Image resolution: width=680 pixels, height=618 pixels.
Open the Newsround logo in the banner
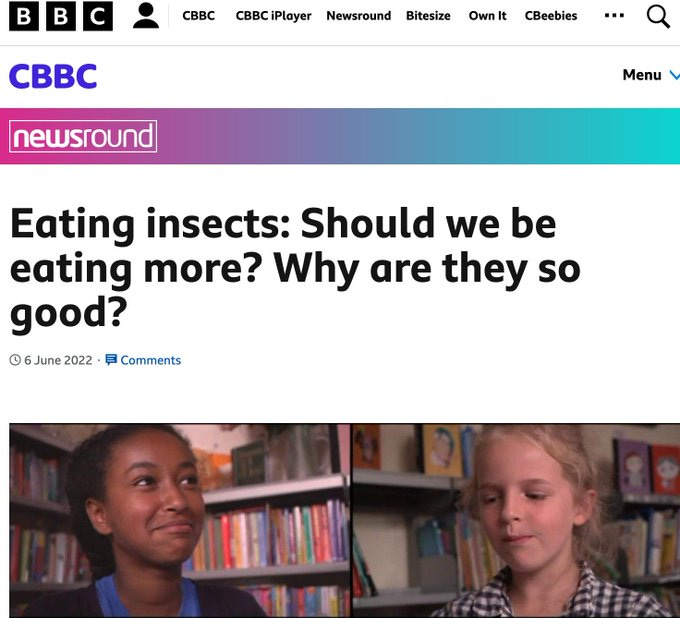pyautogui.click(x=83, y=136)
